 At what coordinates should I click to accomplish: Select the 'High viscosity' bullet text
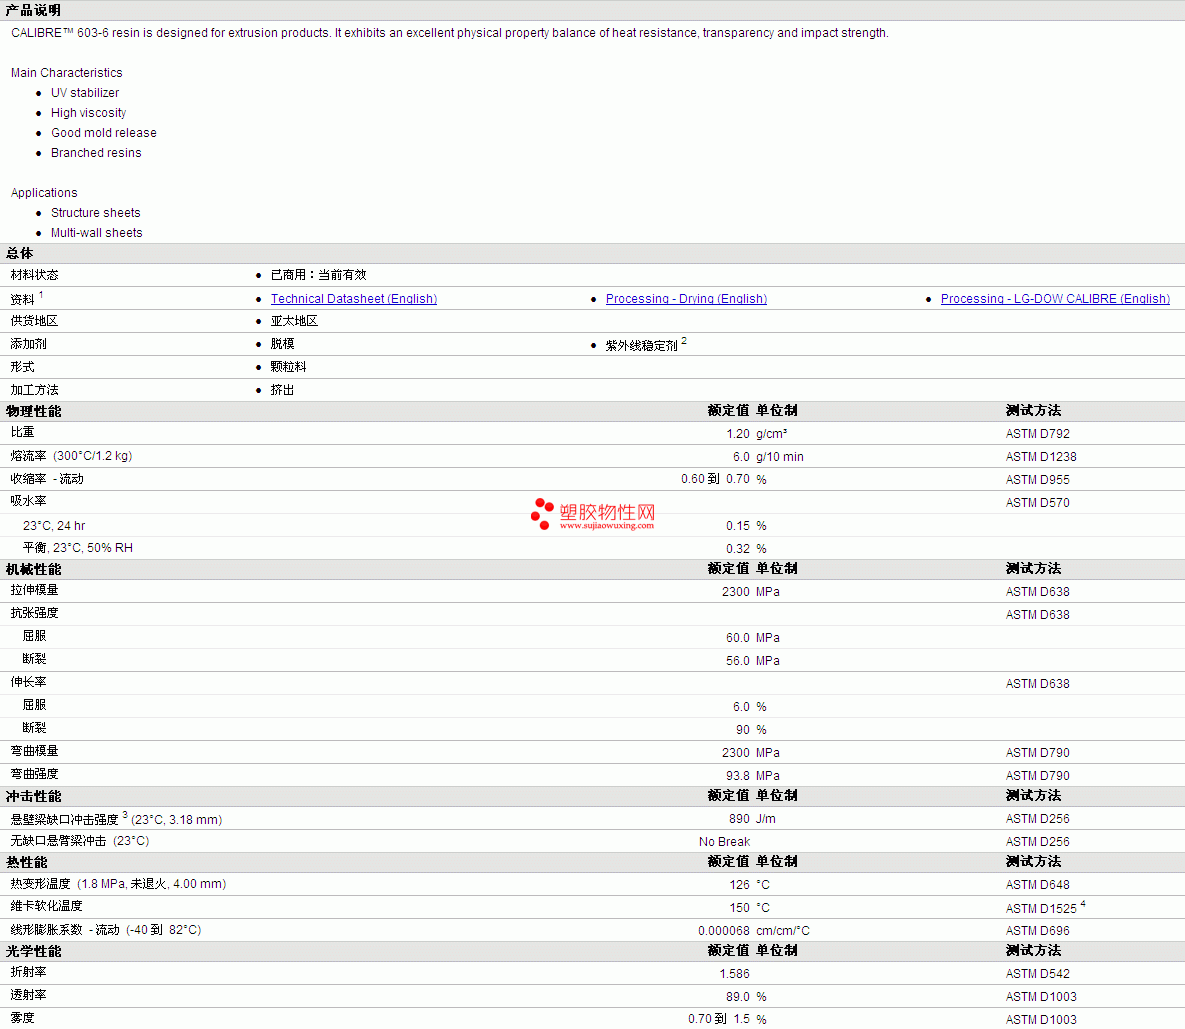pos(88,113)
